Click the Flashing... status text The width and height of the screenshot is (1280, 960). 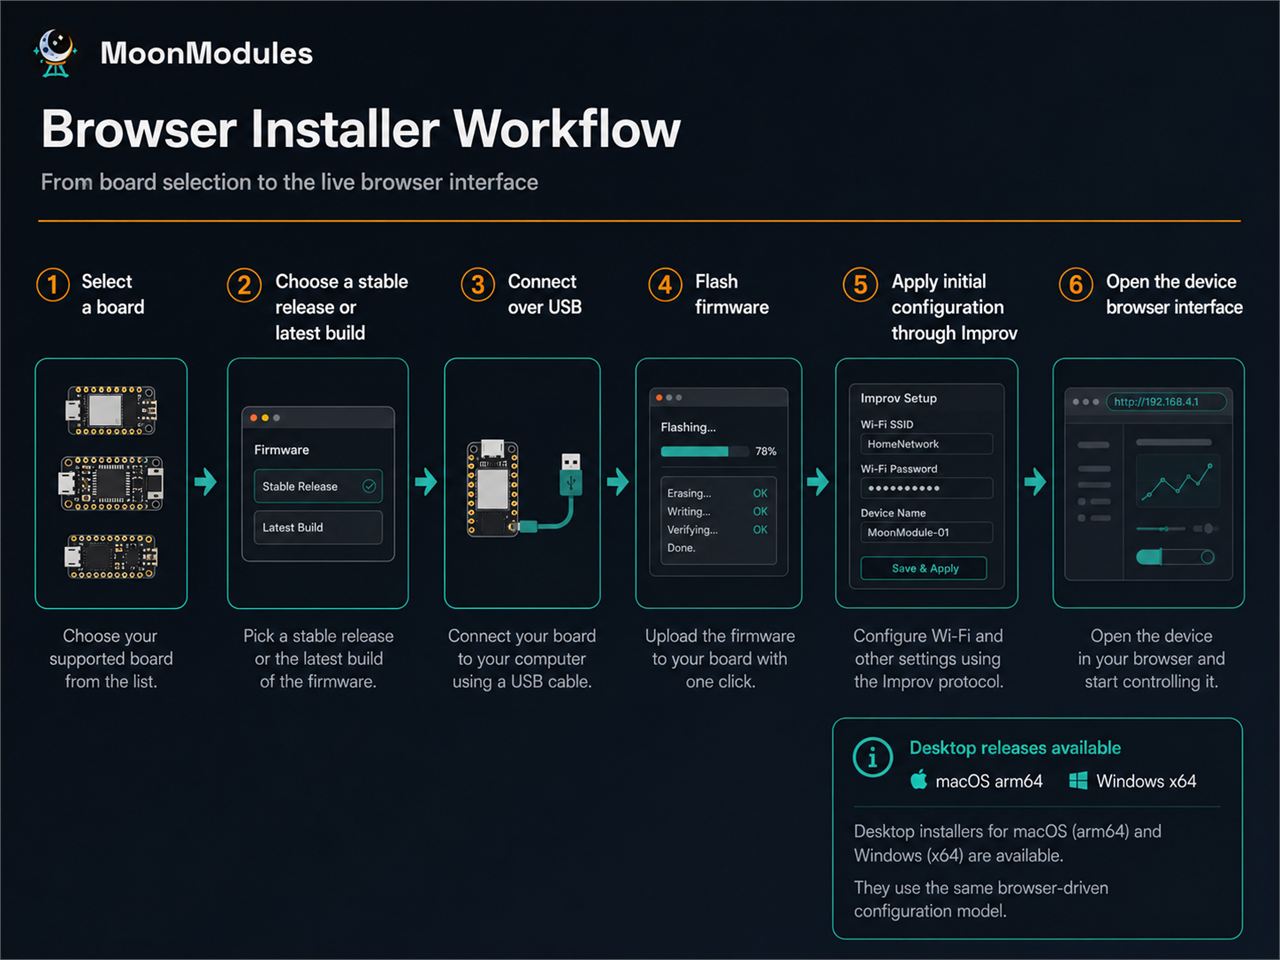click(x=688, y=427)
